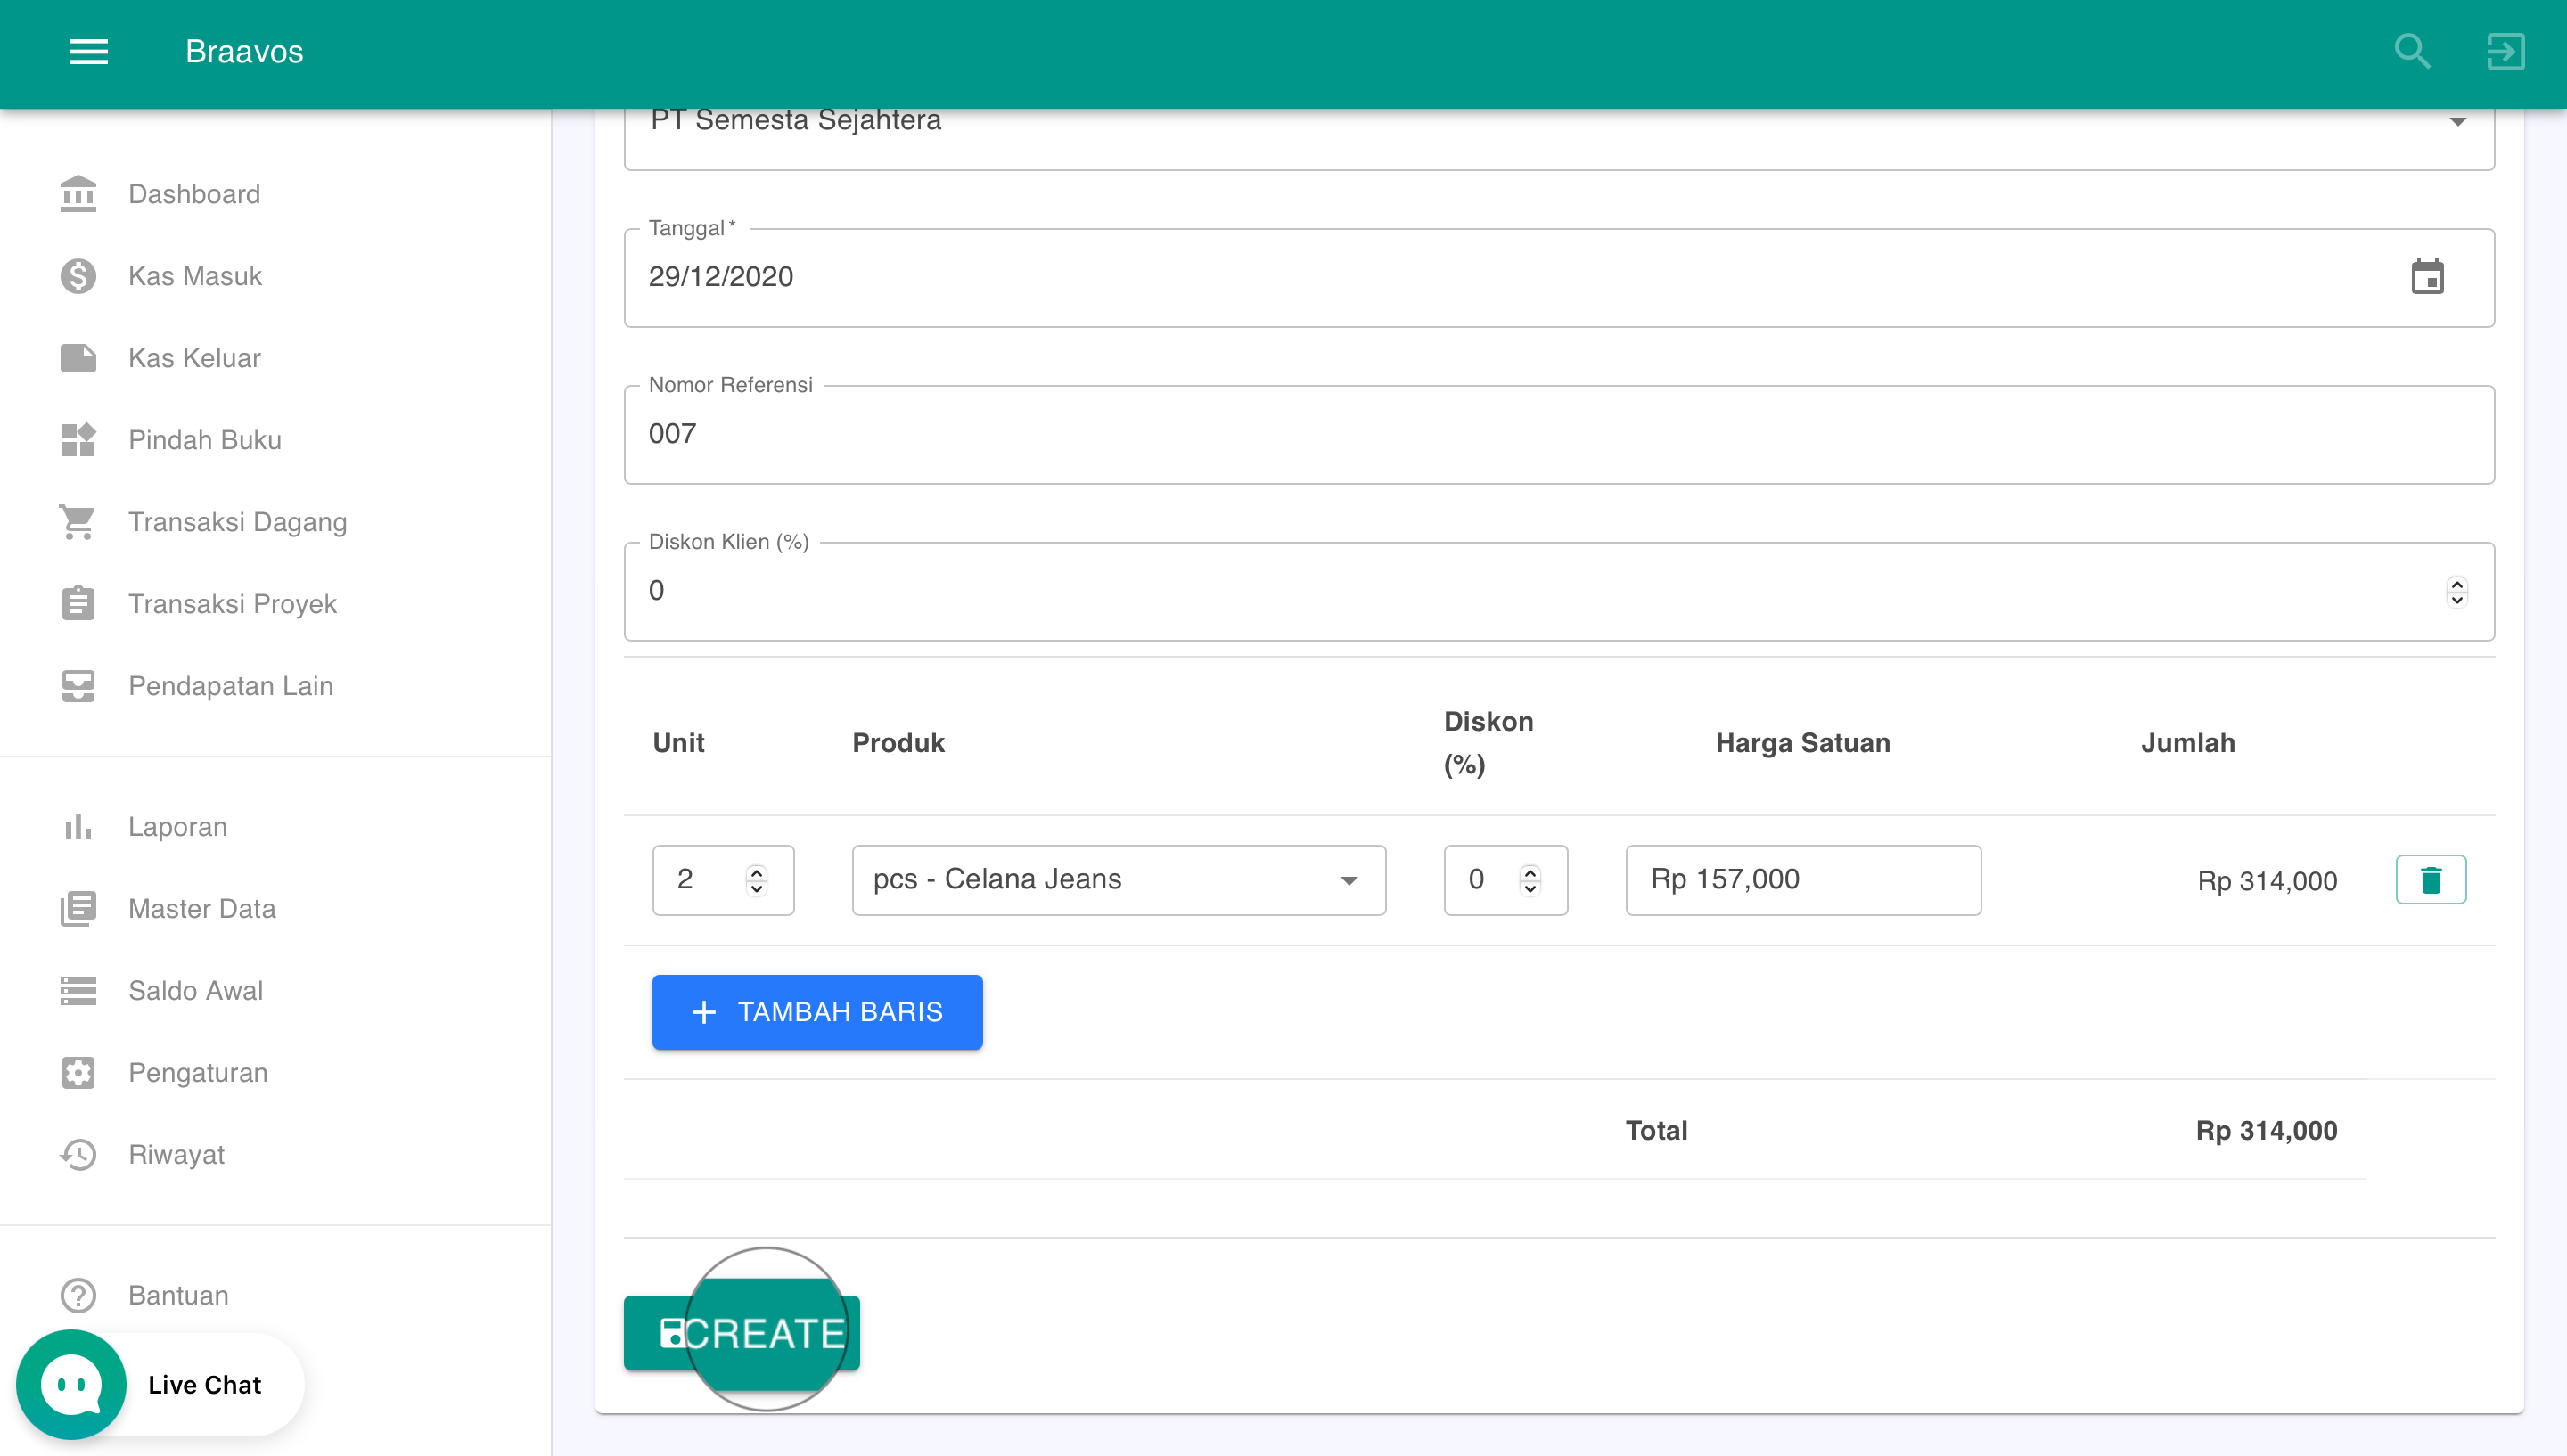
Task: Open the hamburger navigation menu
Action: pyautogui.click(x=88, y=51)
